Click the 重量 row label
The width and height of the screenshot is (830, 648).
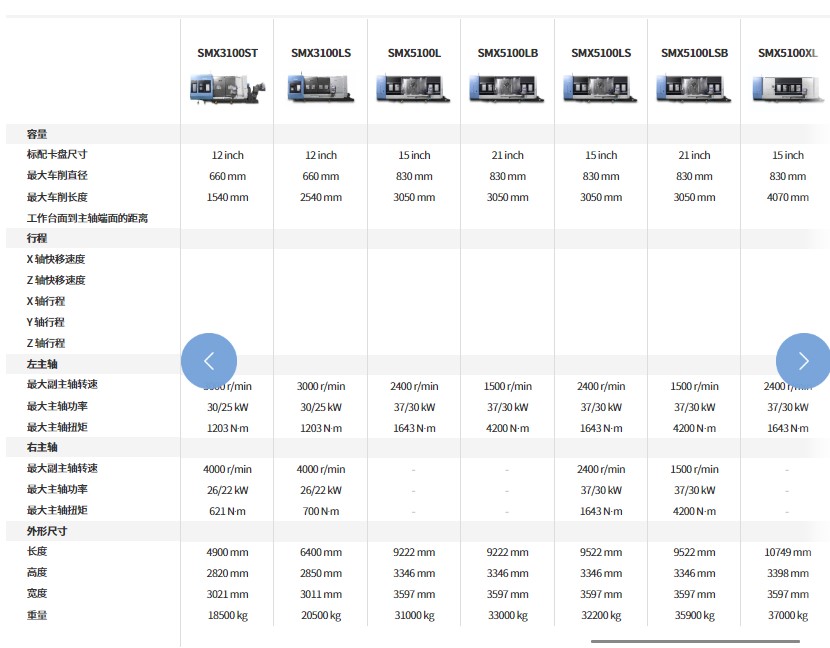click(37, 615)
